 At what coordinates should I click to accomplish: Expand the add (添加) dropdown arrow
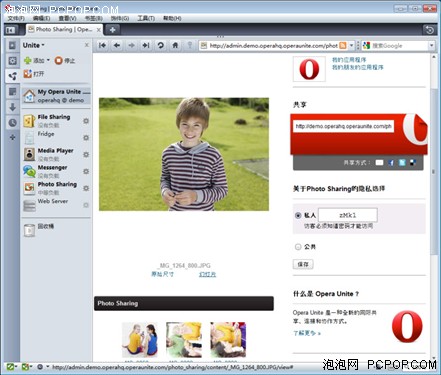point(48,60)
